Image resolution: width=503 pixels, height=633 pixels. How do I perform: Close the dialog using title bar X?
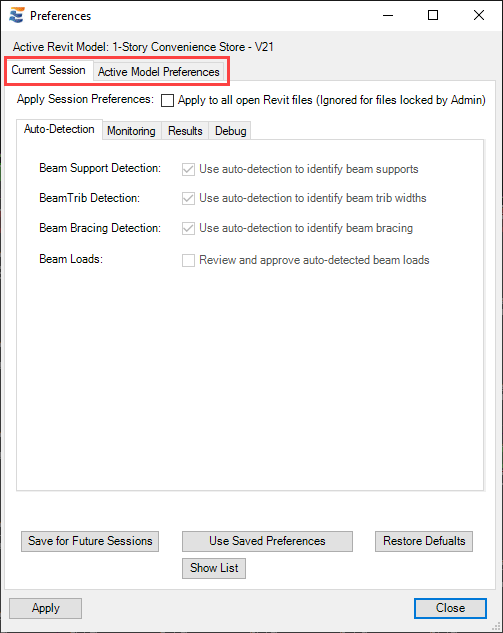coord(479,15)
